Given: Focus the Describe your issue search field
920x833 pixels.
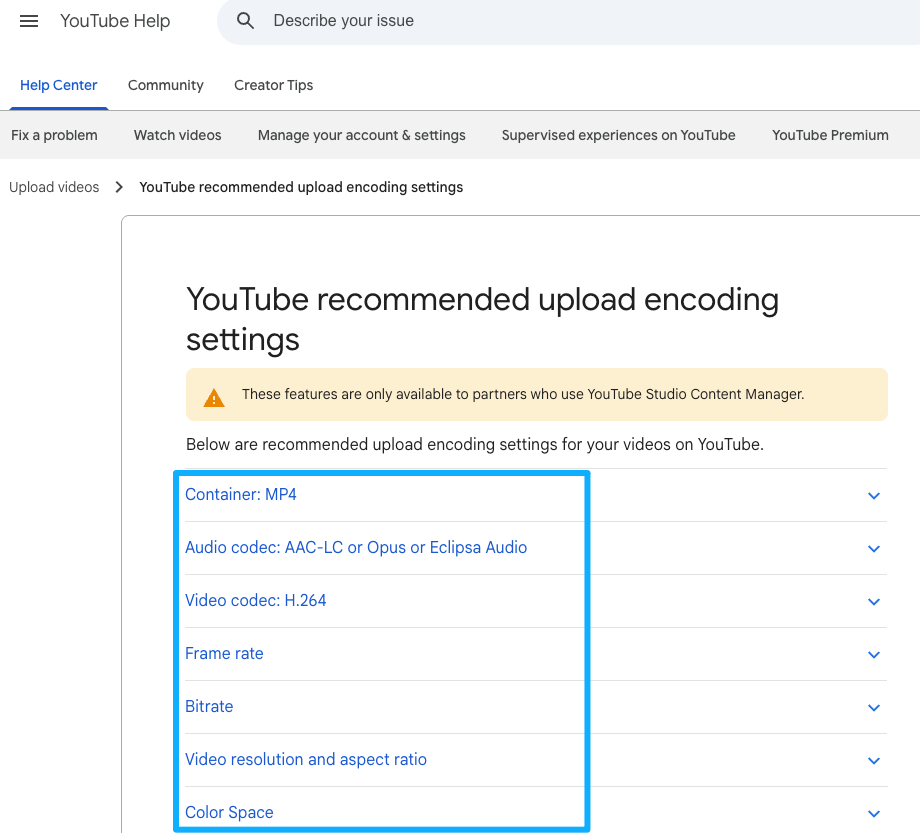Looking at the screenshot, I should click(568, 21).
